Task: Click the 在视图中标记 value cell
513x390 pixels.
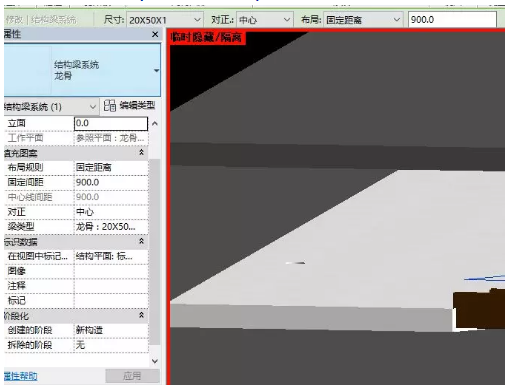Action: tap(111, 256)
